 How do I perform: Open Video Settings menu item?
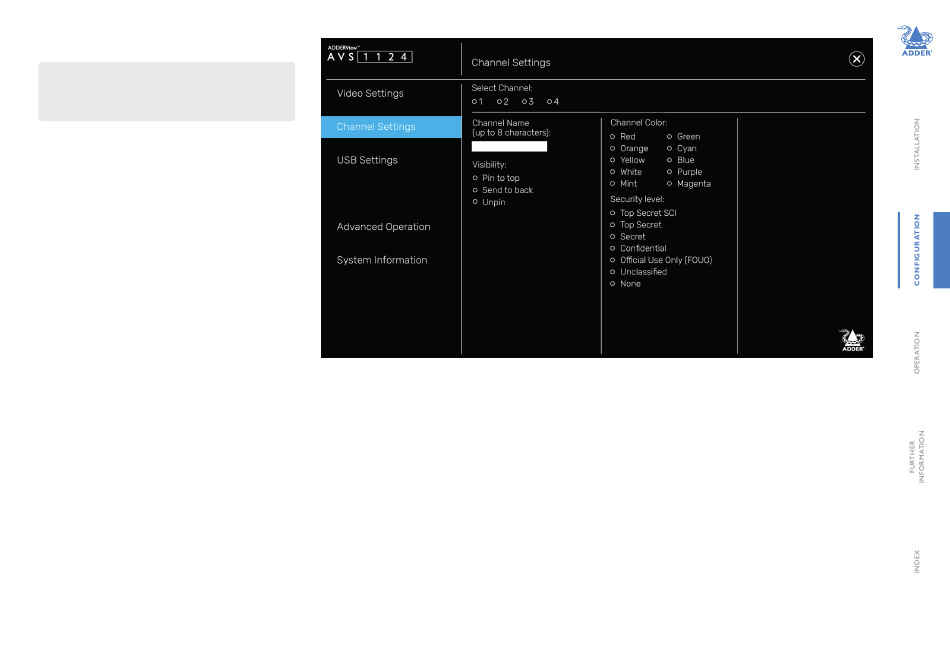(370, 93)
